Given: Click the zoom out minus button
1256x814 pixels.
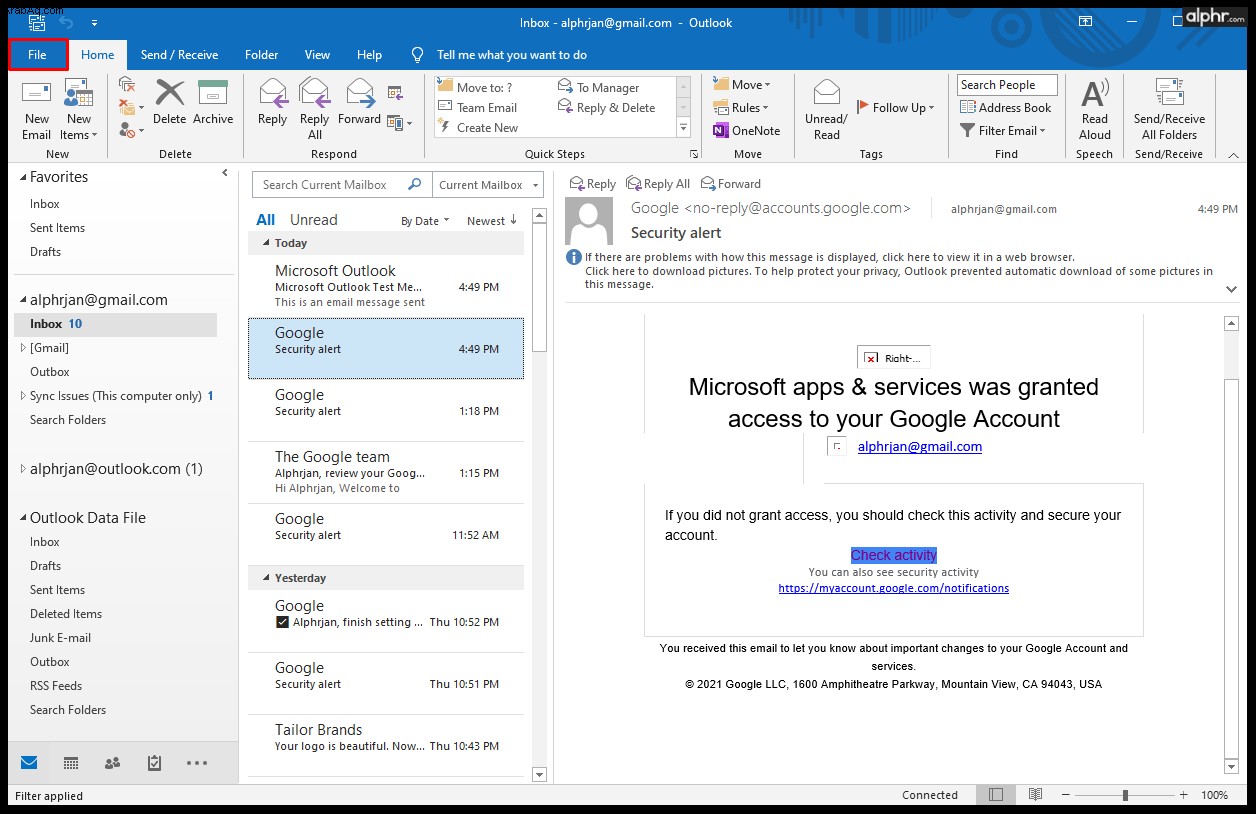Looking at the screenshot, I should pyautogui.click(x=1065, y=795).
